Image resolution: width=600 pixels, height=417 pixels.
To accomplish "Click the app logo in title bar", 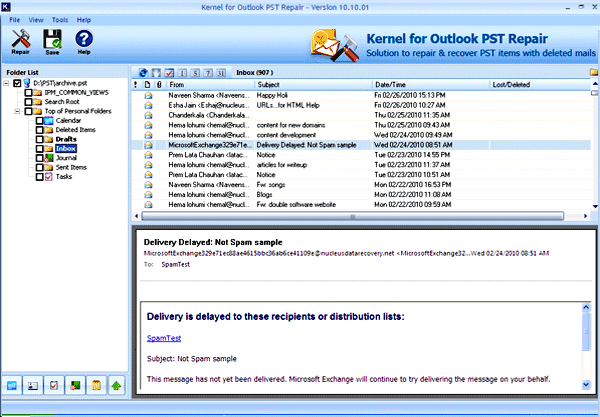I will pos(6,7).
